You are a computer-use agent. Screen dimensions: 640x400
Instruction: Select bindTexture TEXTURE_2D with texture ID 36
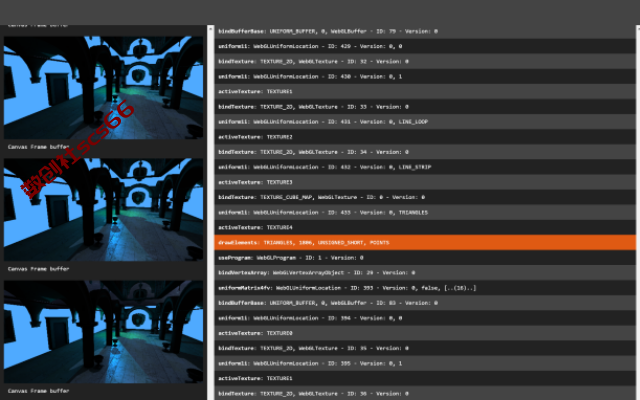click(x=425, y=393)
